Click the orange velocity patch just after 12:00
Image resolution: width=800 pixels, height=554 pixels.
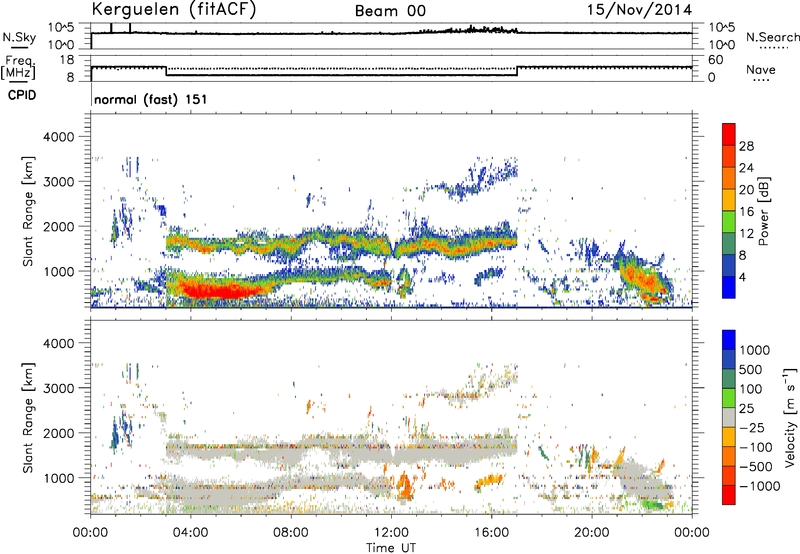[x=405, y=488]
